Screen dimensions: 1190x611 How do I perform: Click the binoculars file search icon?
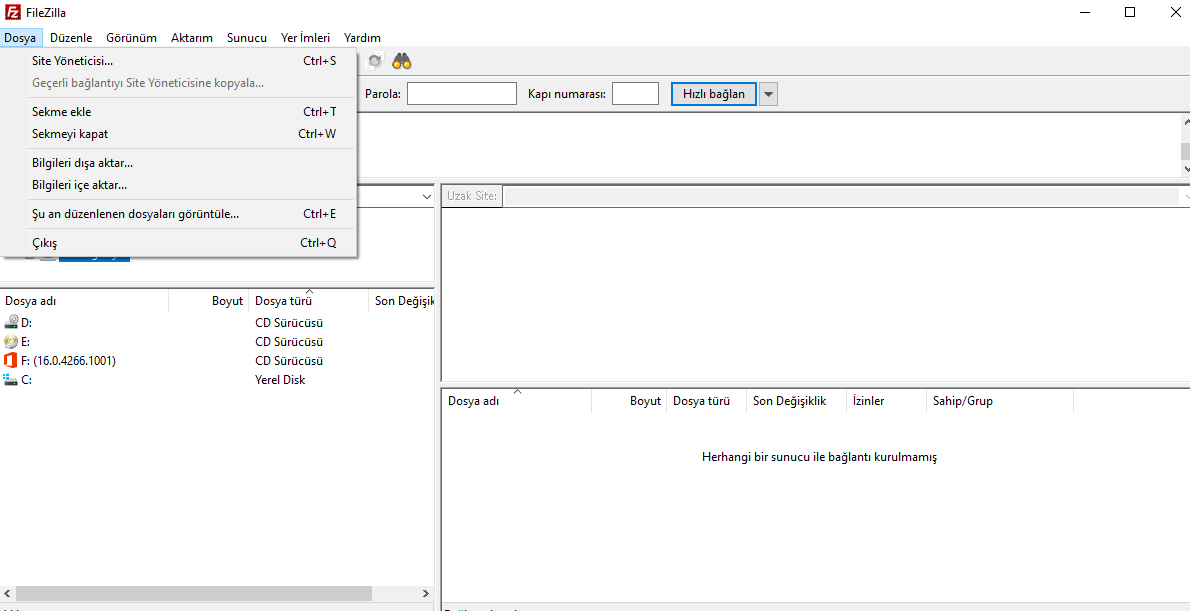(401, 61)
